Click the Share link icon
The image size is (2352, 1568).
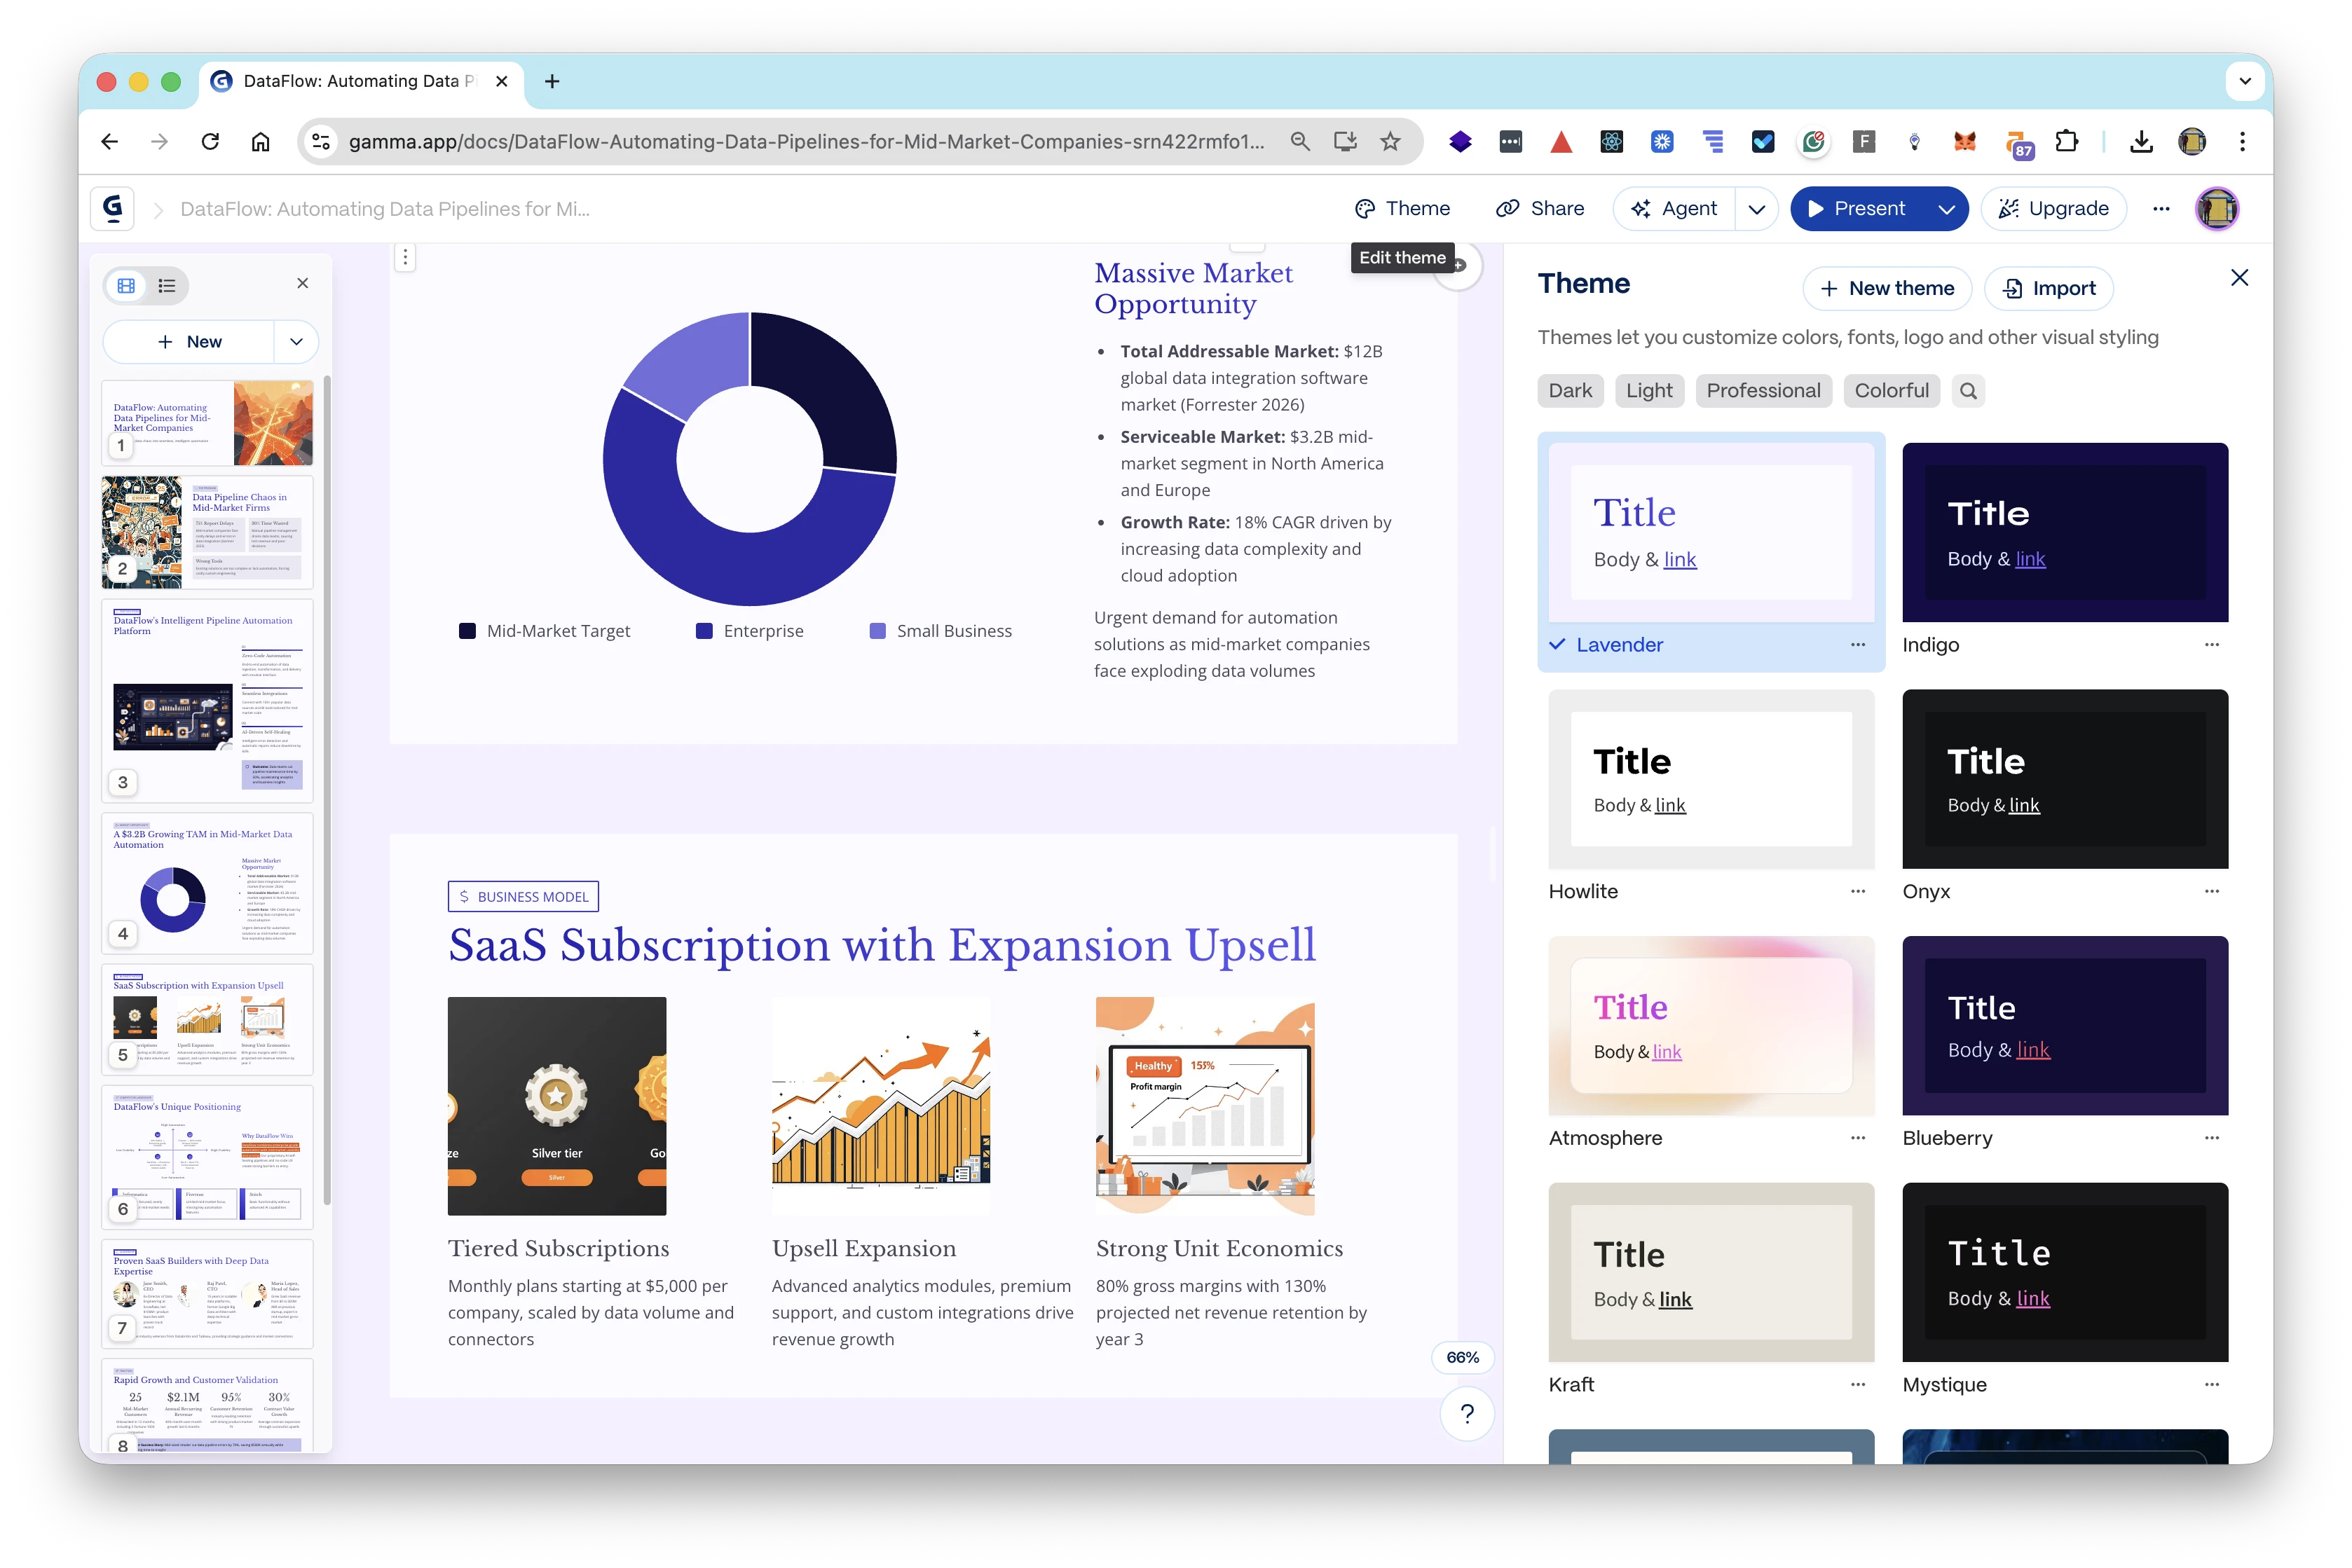tap(1508, 208)
